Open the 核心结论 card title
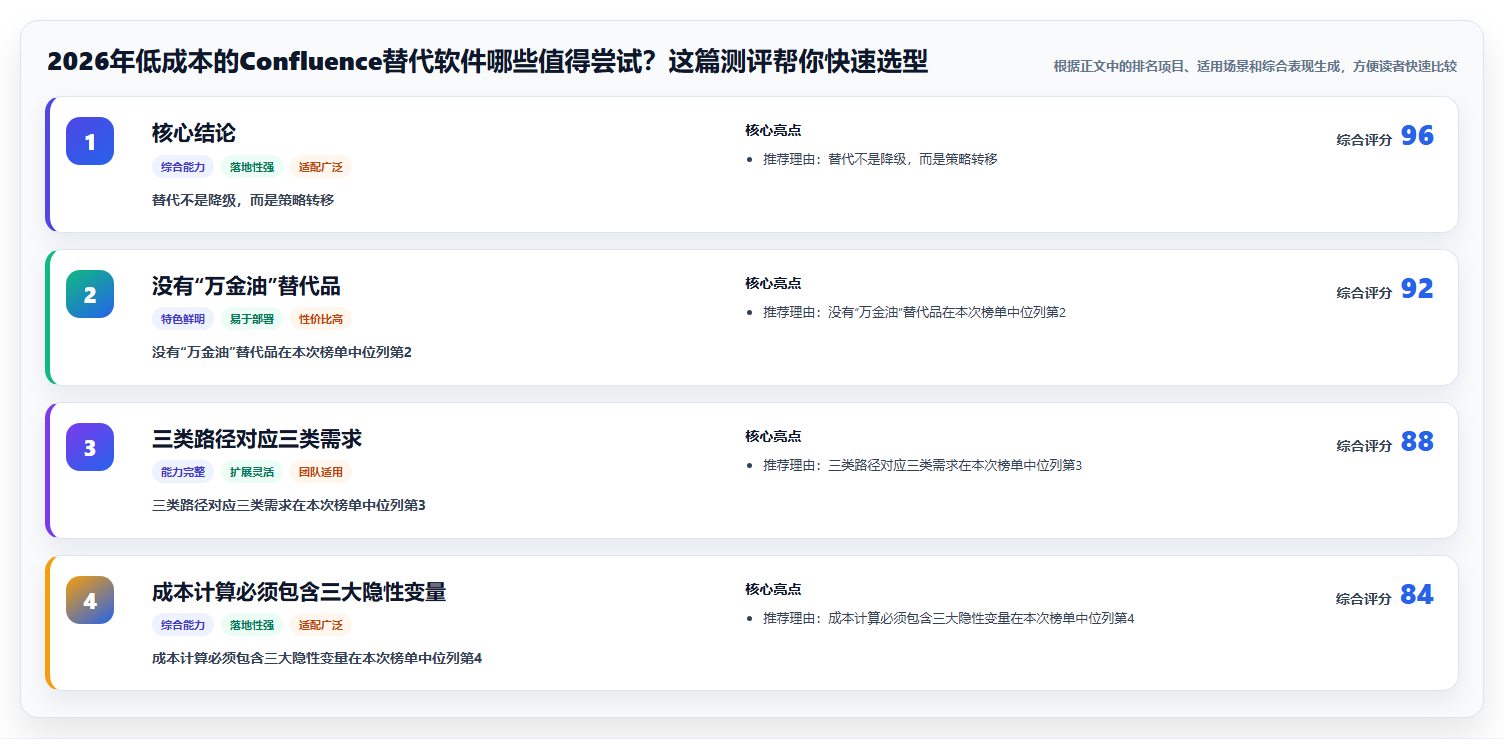This screenshot has width=1504, height=739. pyautogui.click(x=194, y=133)
